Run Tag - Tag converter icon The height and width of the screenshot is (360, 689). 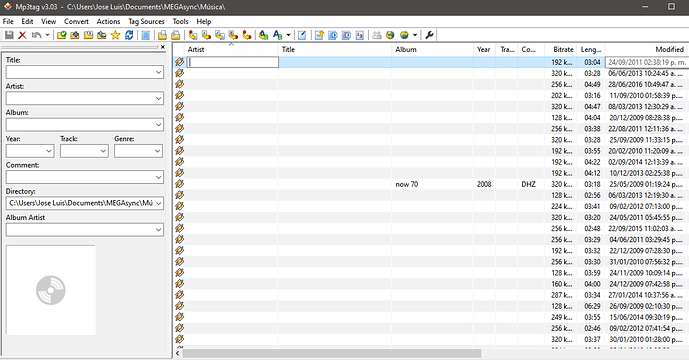(247, 35)
